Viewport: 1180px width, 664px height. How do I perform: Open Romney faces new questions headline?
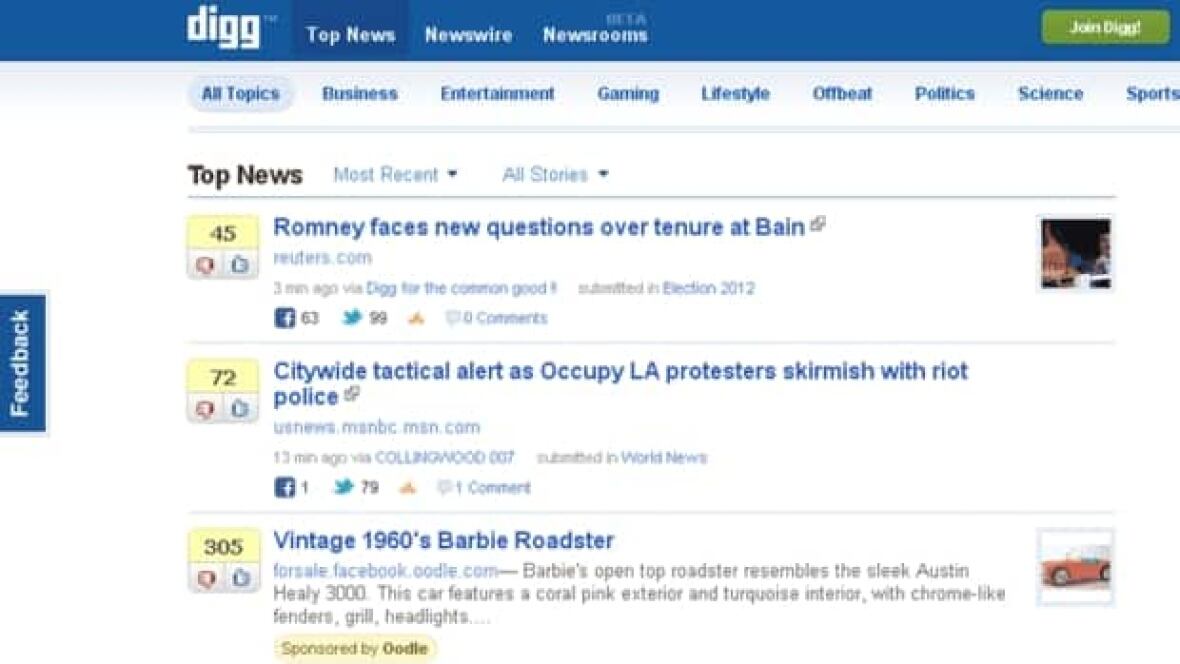pos(539,228)
